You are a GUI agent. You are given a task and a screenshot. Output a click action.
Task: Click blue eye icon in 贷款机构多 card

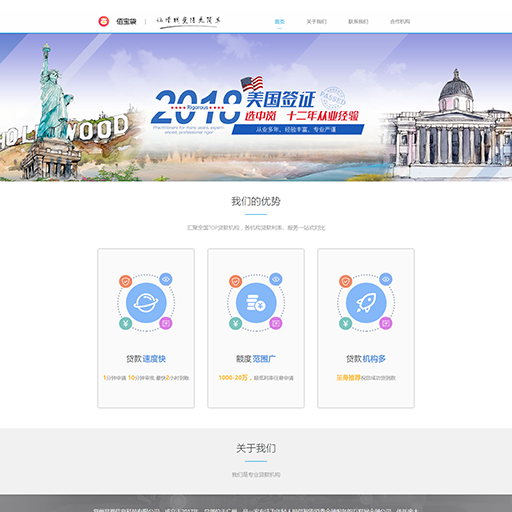tap(386, 279)
